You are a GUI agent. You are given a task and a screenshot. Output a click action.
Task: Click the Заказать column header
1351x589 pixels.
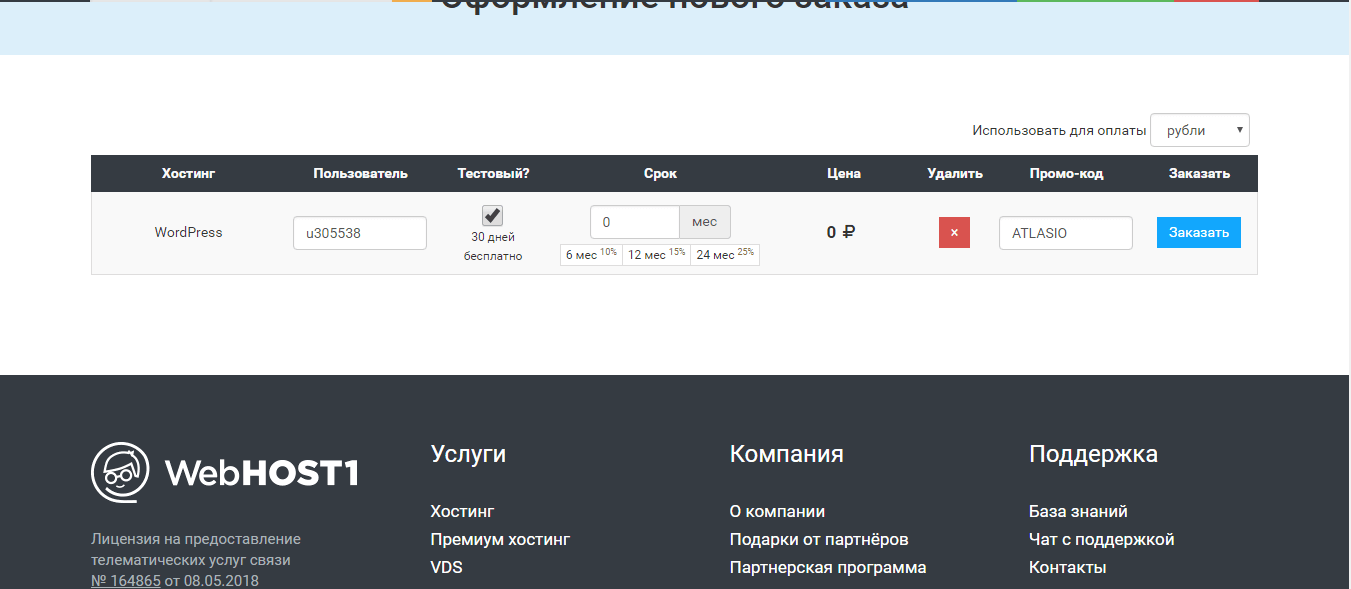tap(1199, 173)
